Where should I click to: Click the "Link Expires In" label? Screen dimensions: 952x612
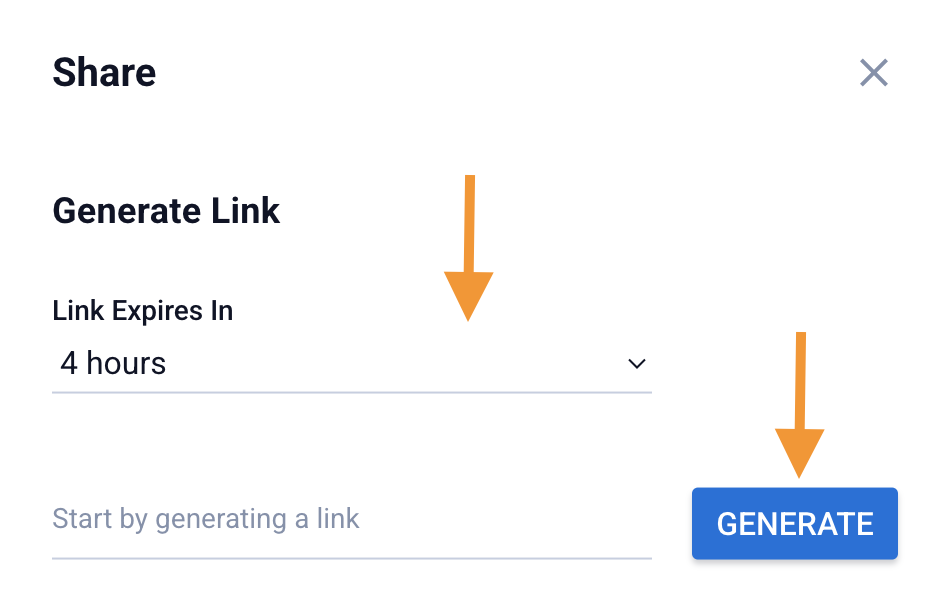(x=142, y=311)
